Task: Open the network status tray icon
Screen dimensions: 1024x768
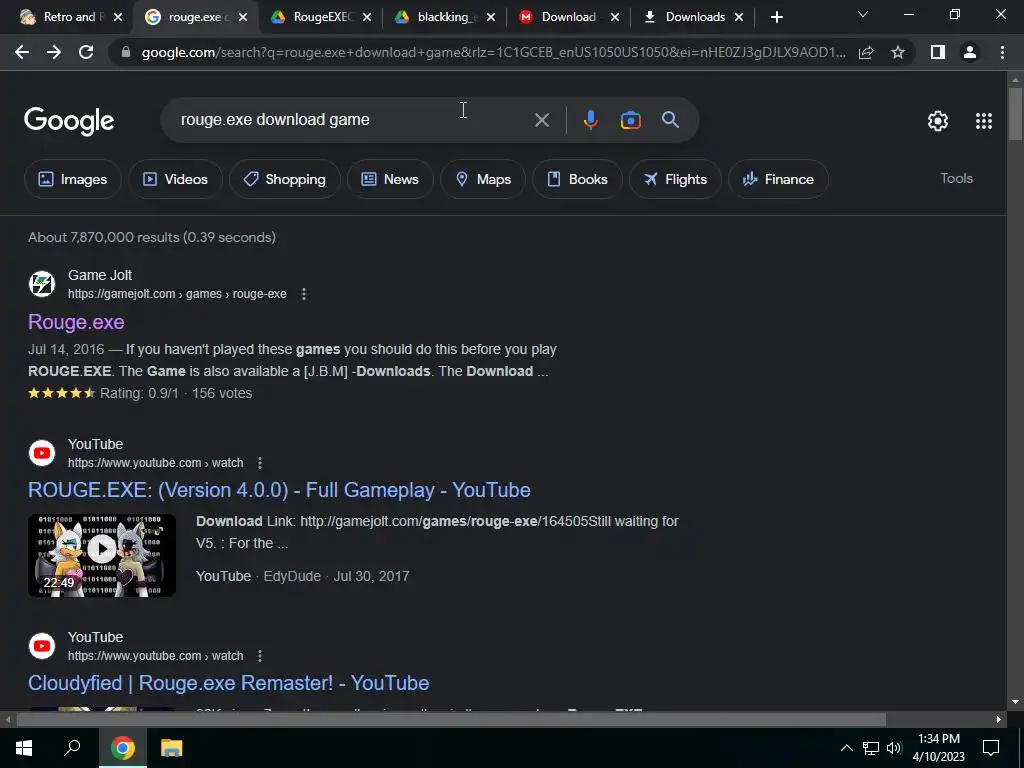Action: (x=871, y=748)
